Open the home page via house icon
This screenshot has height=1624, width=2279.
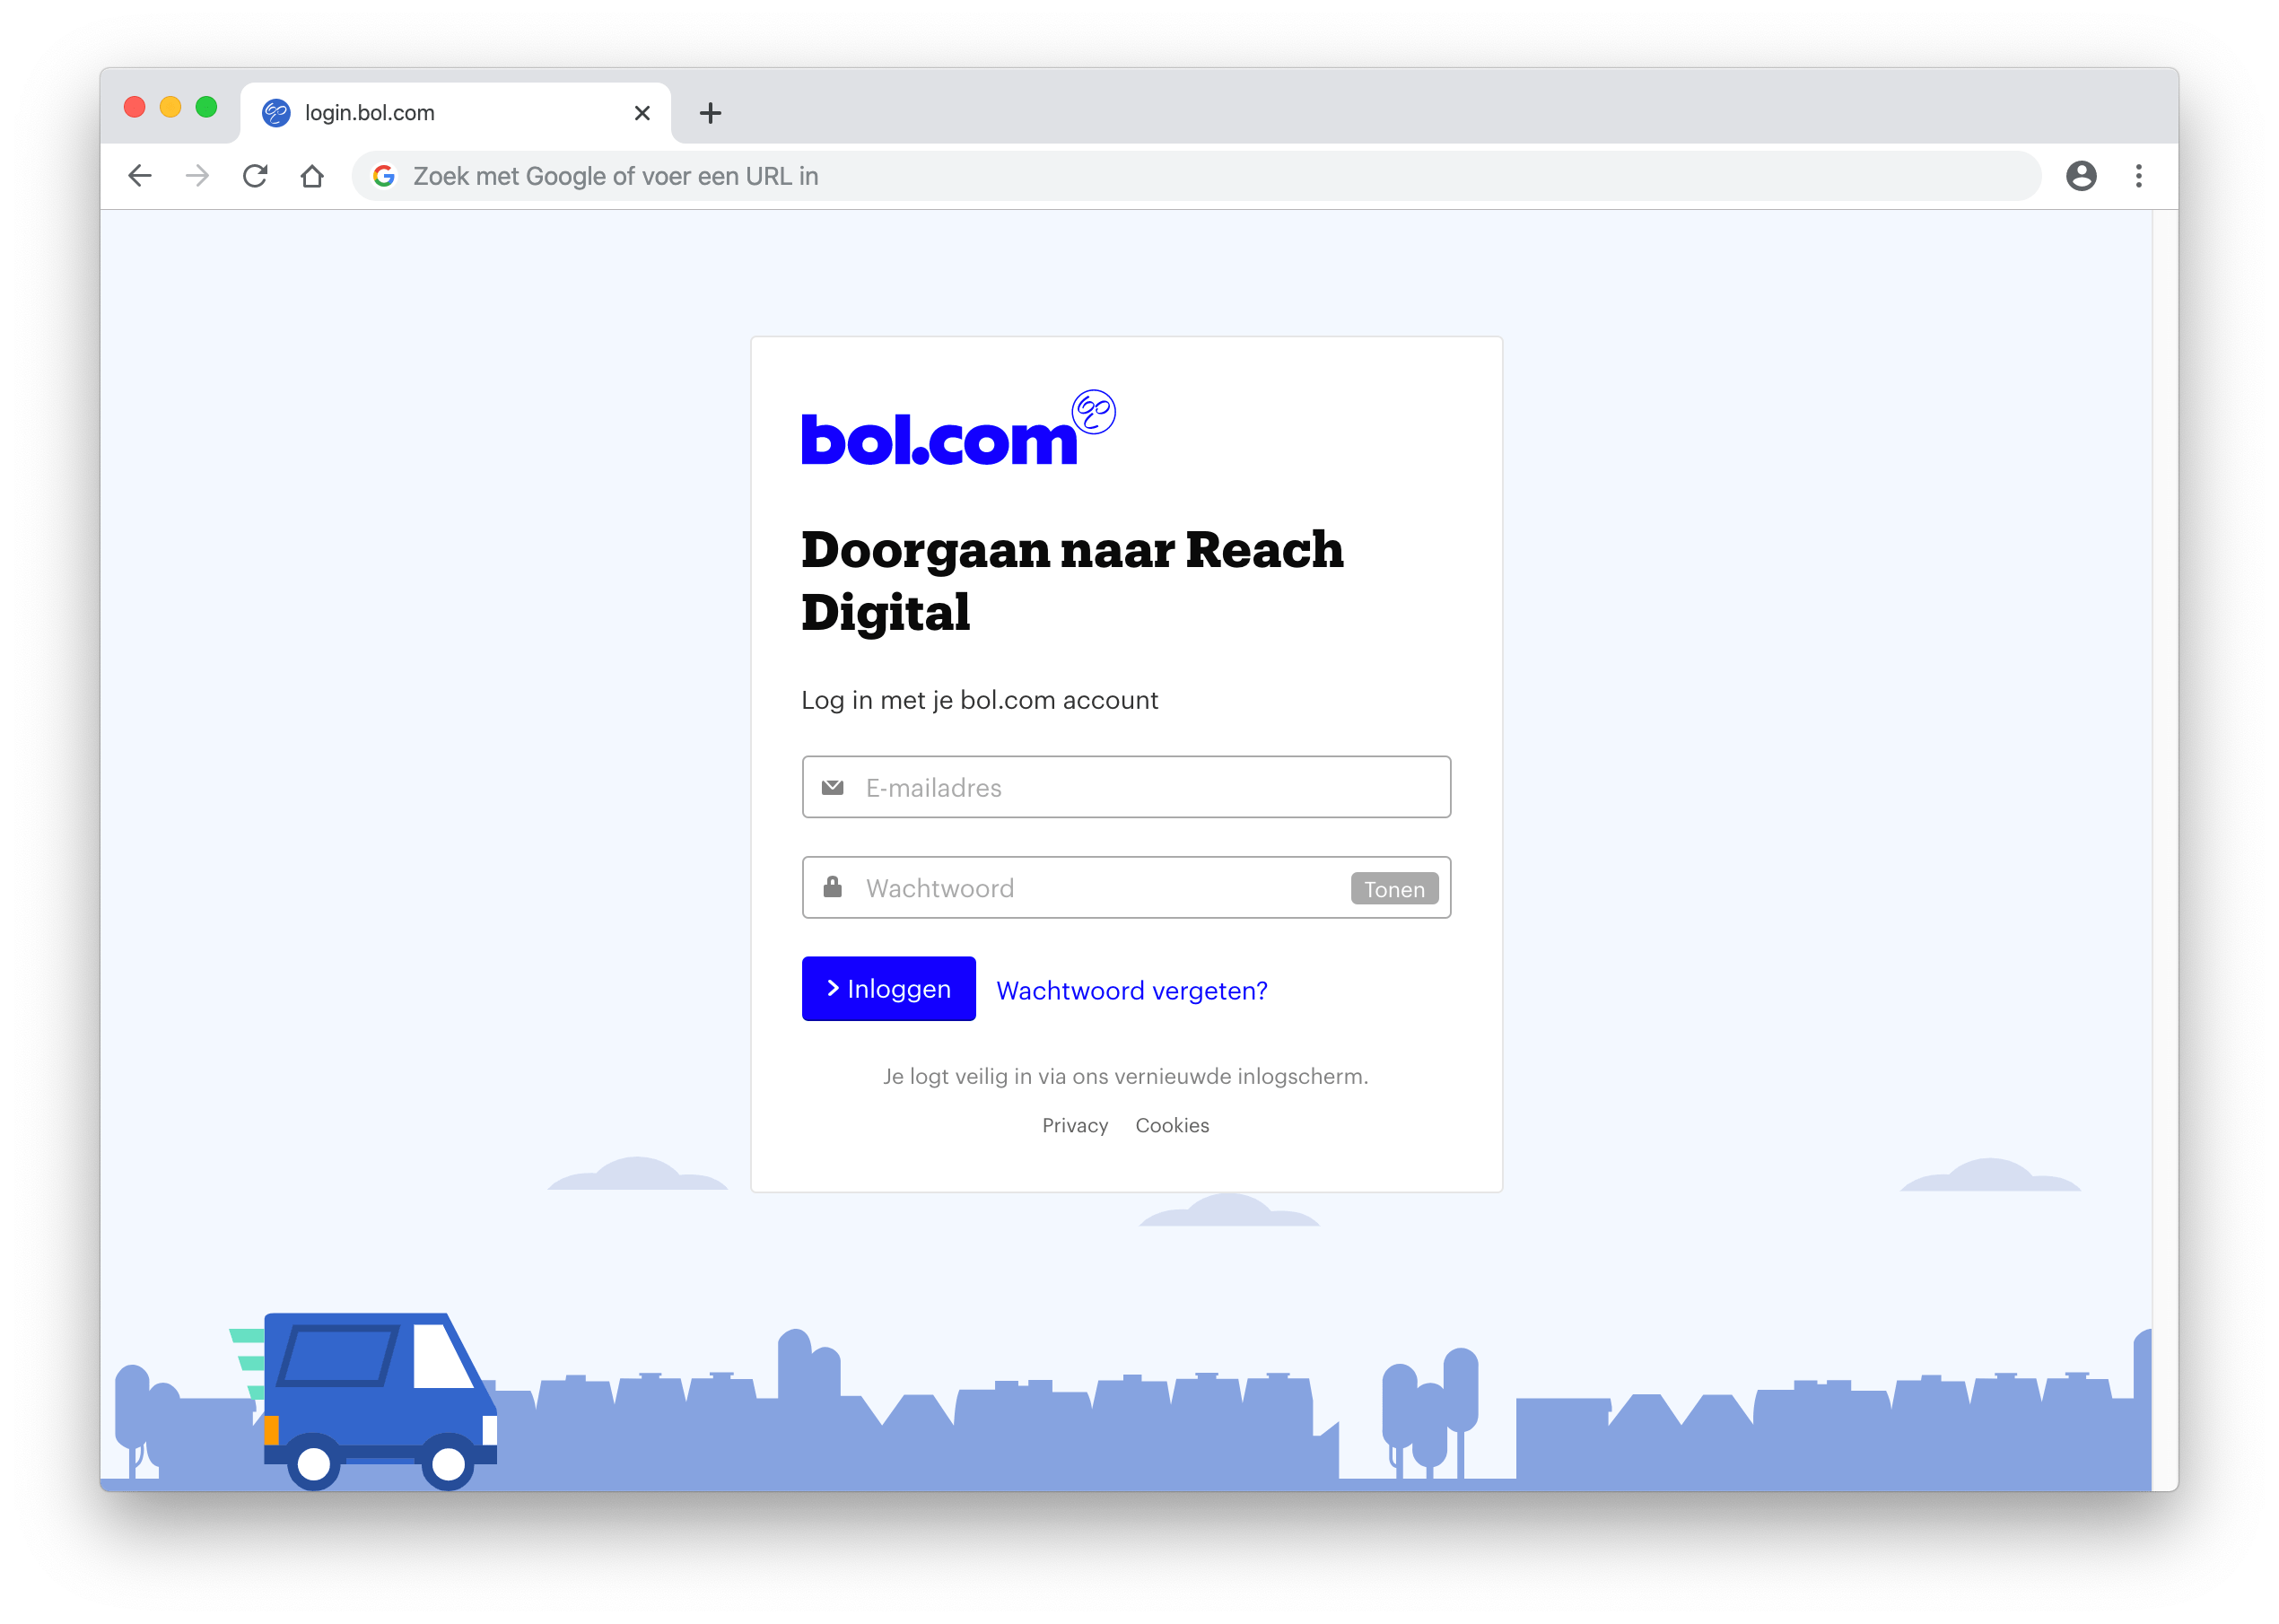tap(312, 176)
